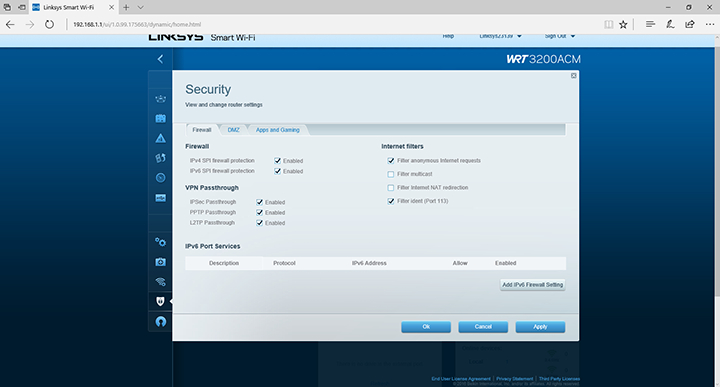Add page to favorites with star icon
Viewport: 720px width, 387px height.
point(623,24)
